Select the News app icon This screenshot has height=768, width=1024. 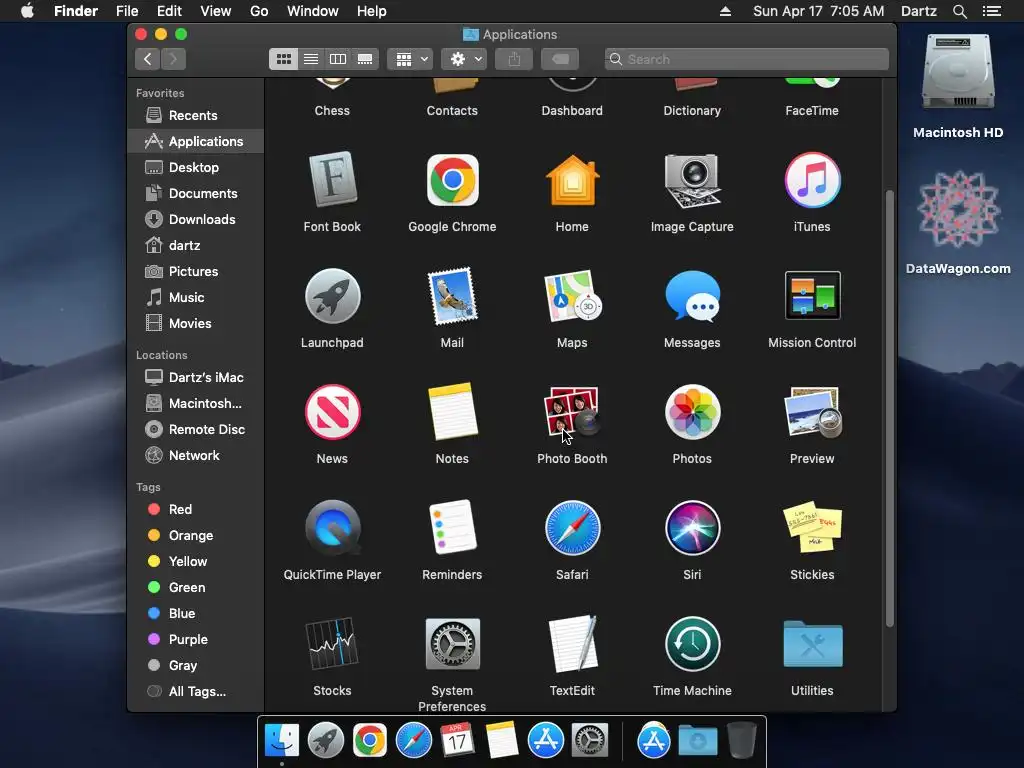(x=332, y=411)
